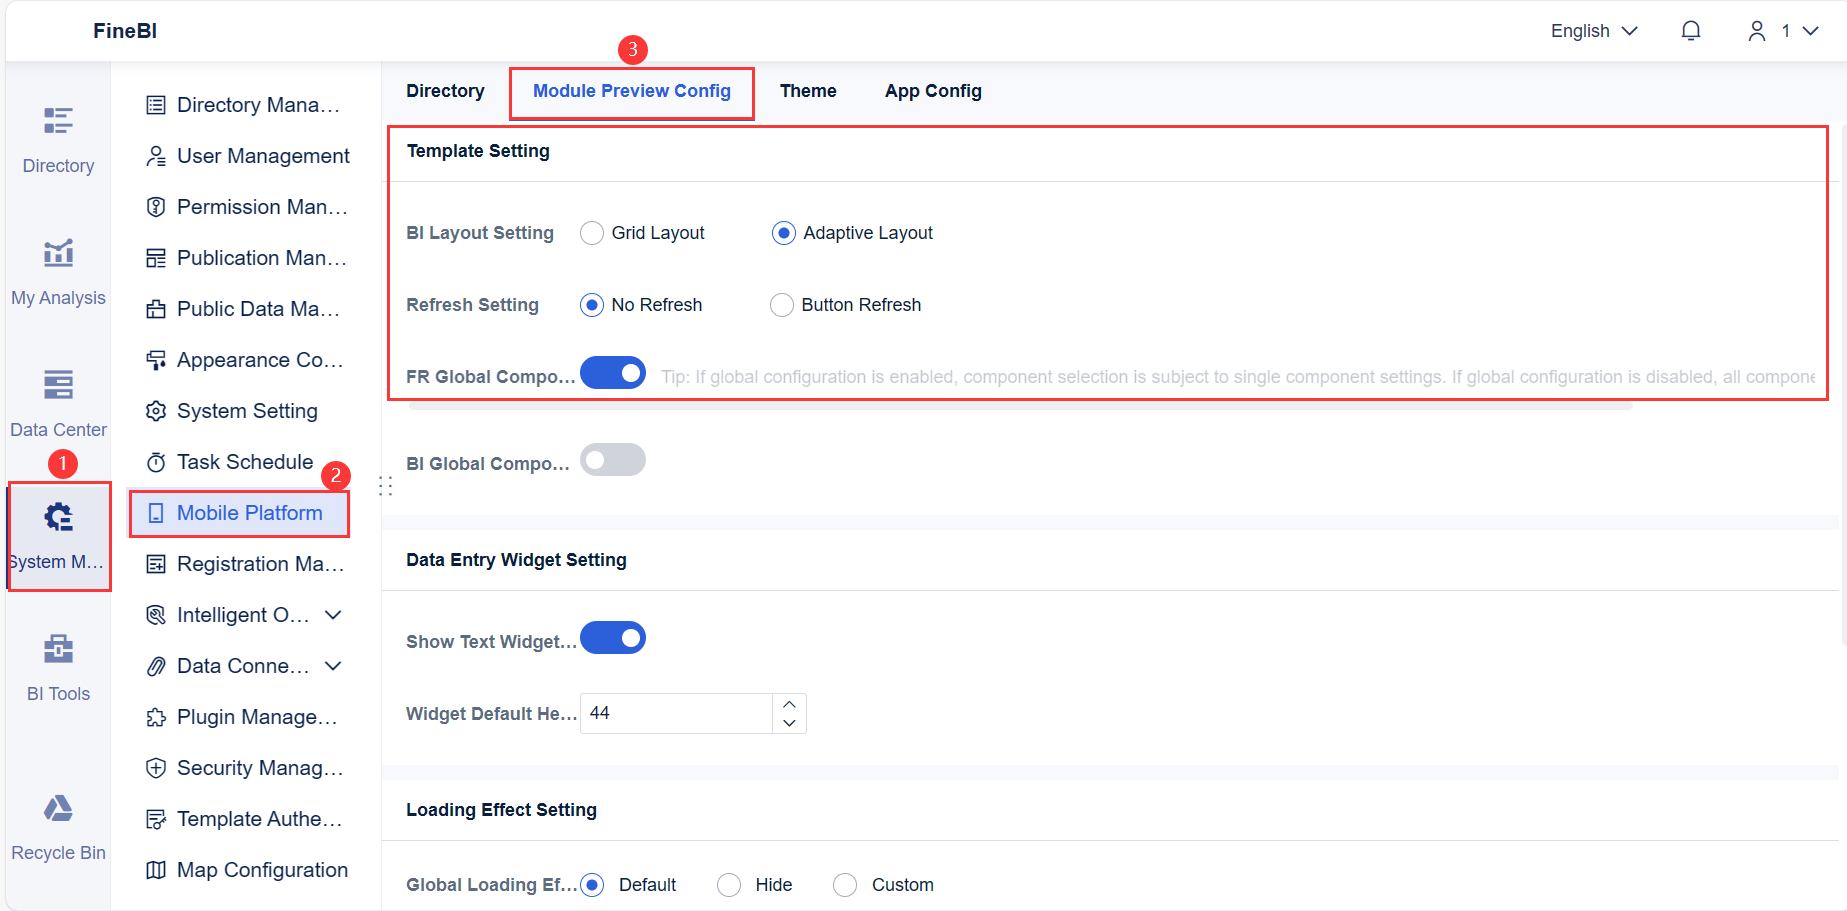Expand the Data Connection menu

[x=248, y=665]
